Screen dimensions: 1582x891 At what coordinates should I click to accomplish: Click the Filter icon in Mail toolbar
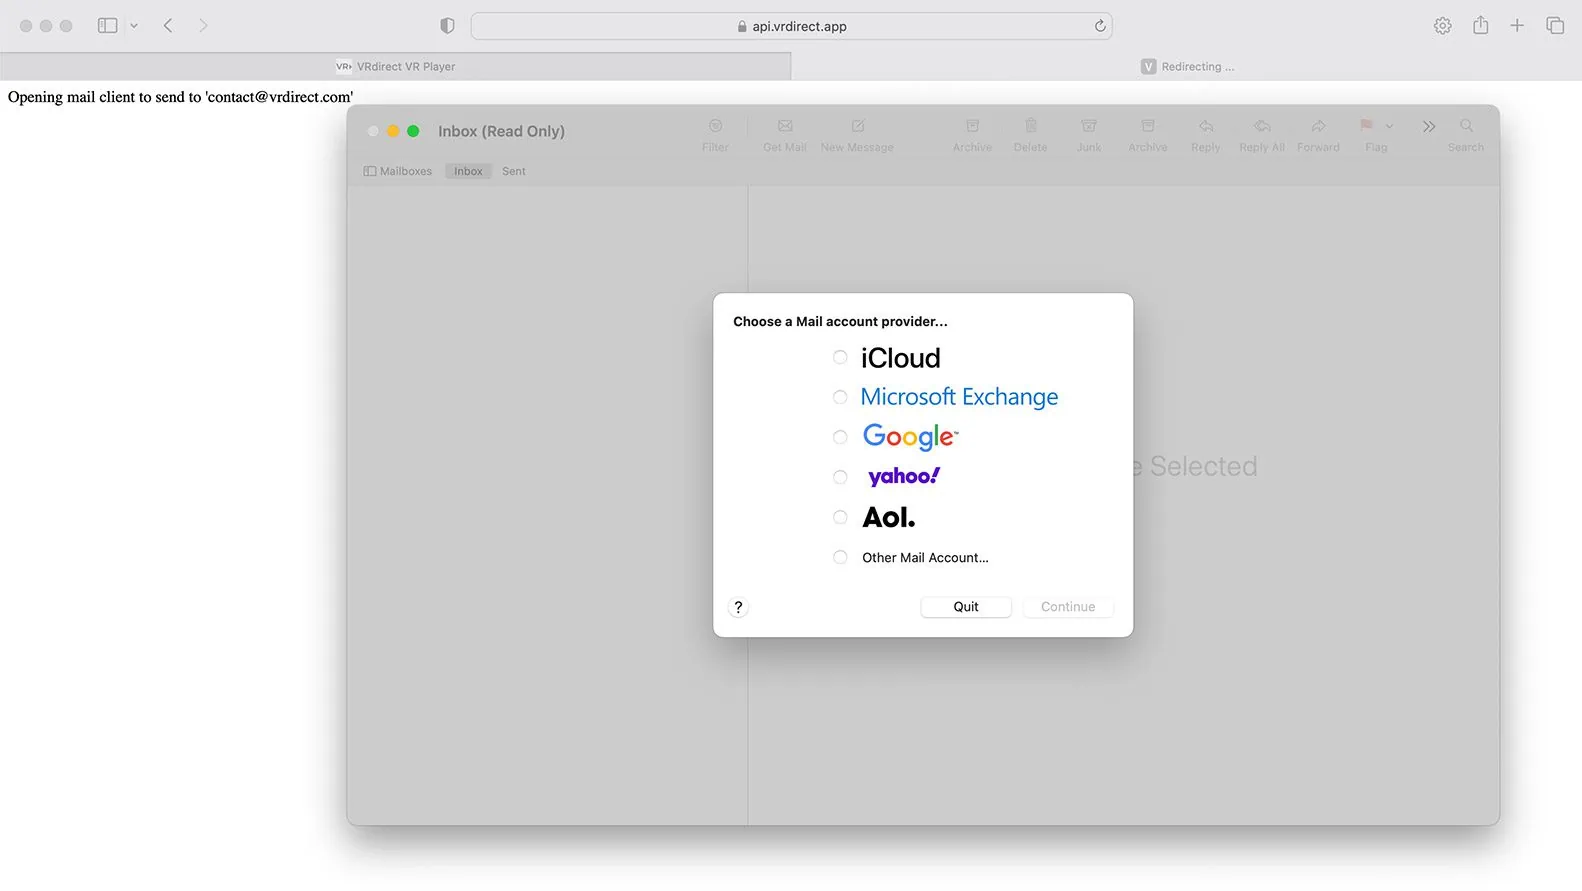coord(715,126)
